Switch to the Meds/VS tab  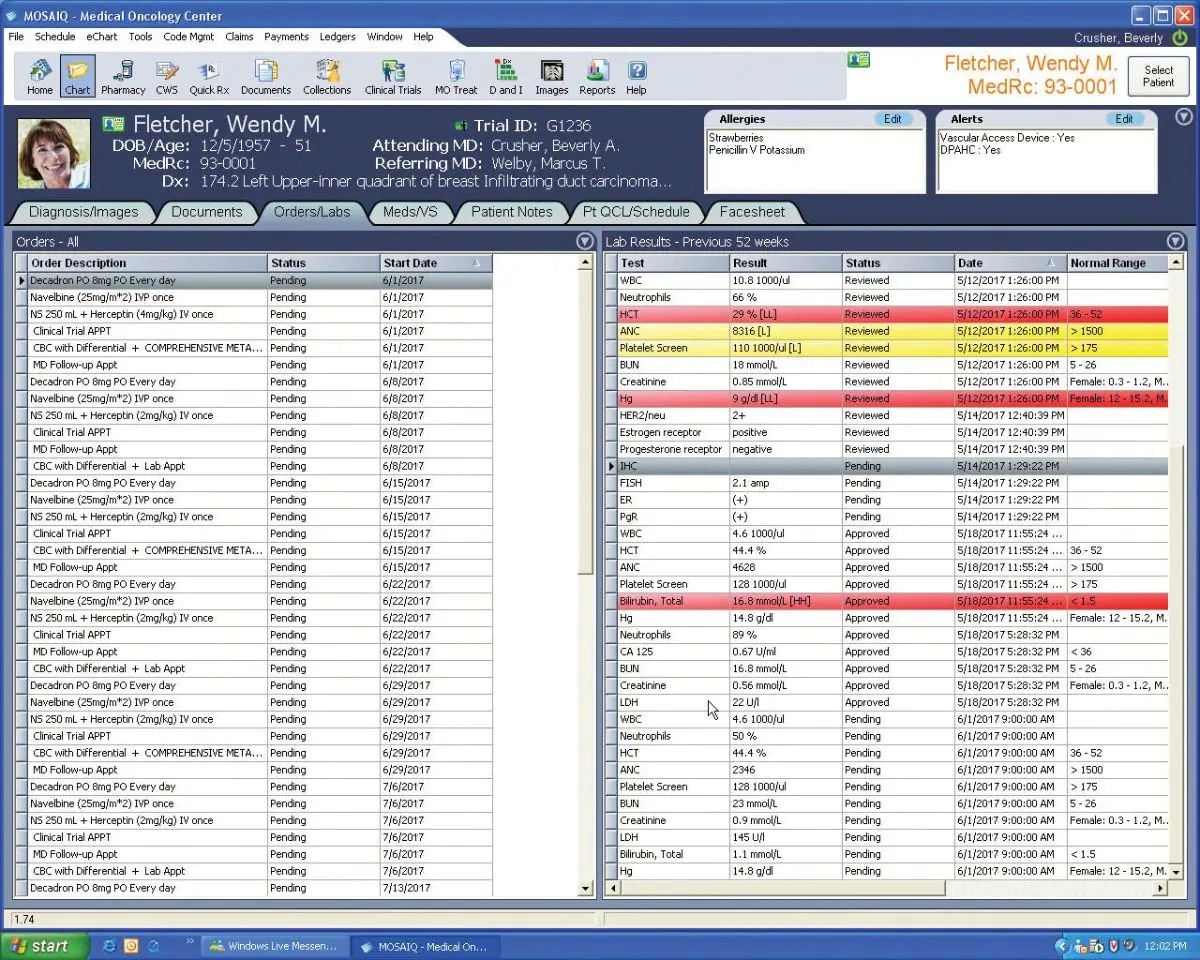(x=411, y=212)
